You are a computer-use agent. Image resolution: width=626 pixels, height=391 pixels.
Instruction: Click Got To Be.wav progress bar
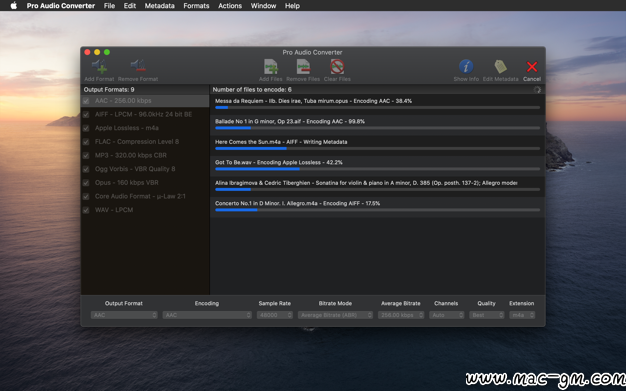pos(377,169)
